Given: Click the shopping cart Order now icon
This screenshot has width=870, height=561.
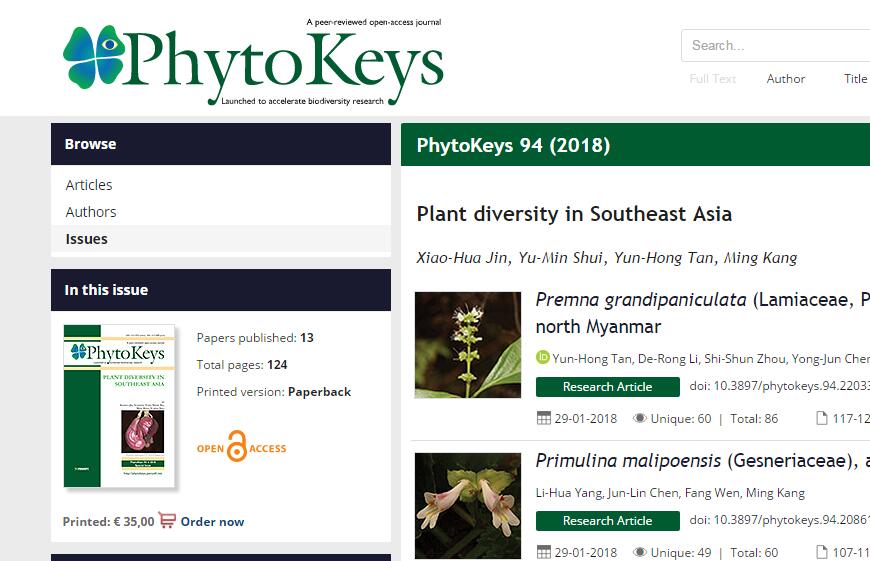Looking at the screenshot, I should (167, 520).
